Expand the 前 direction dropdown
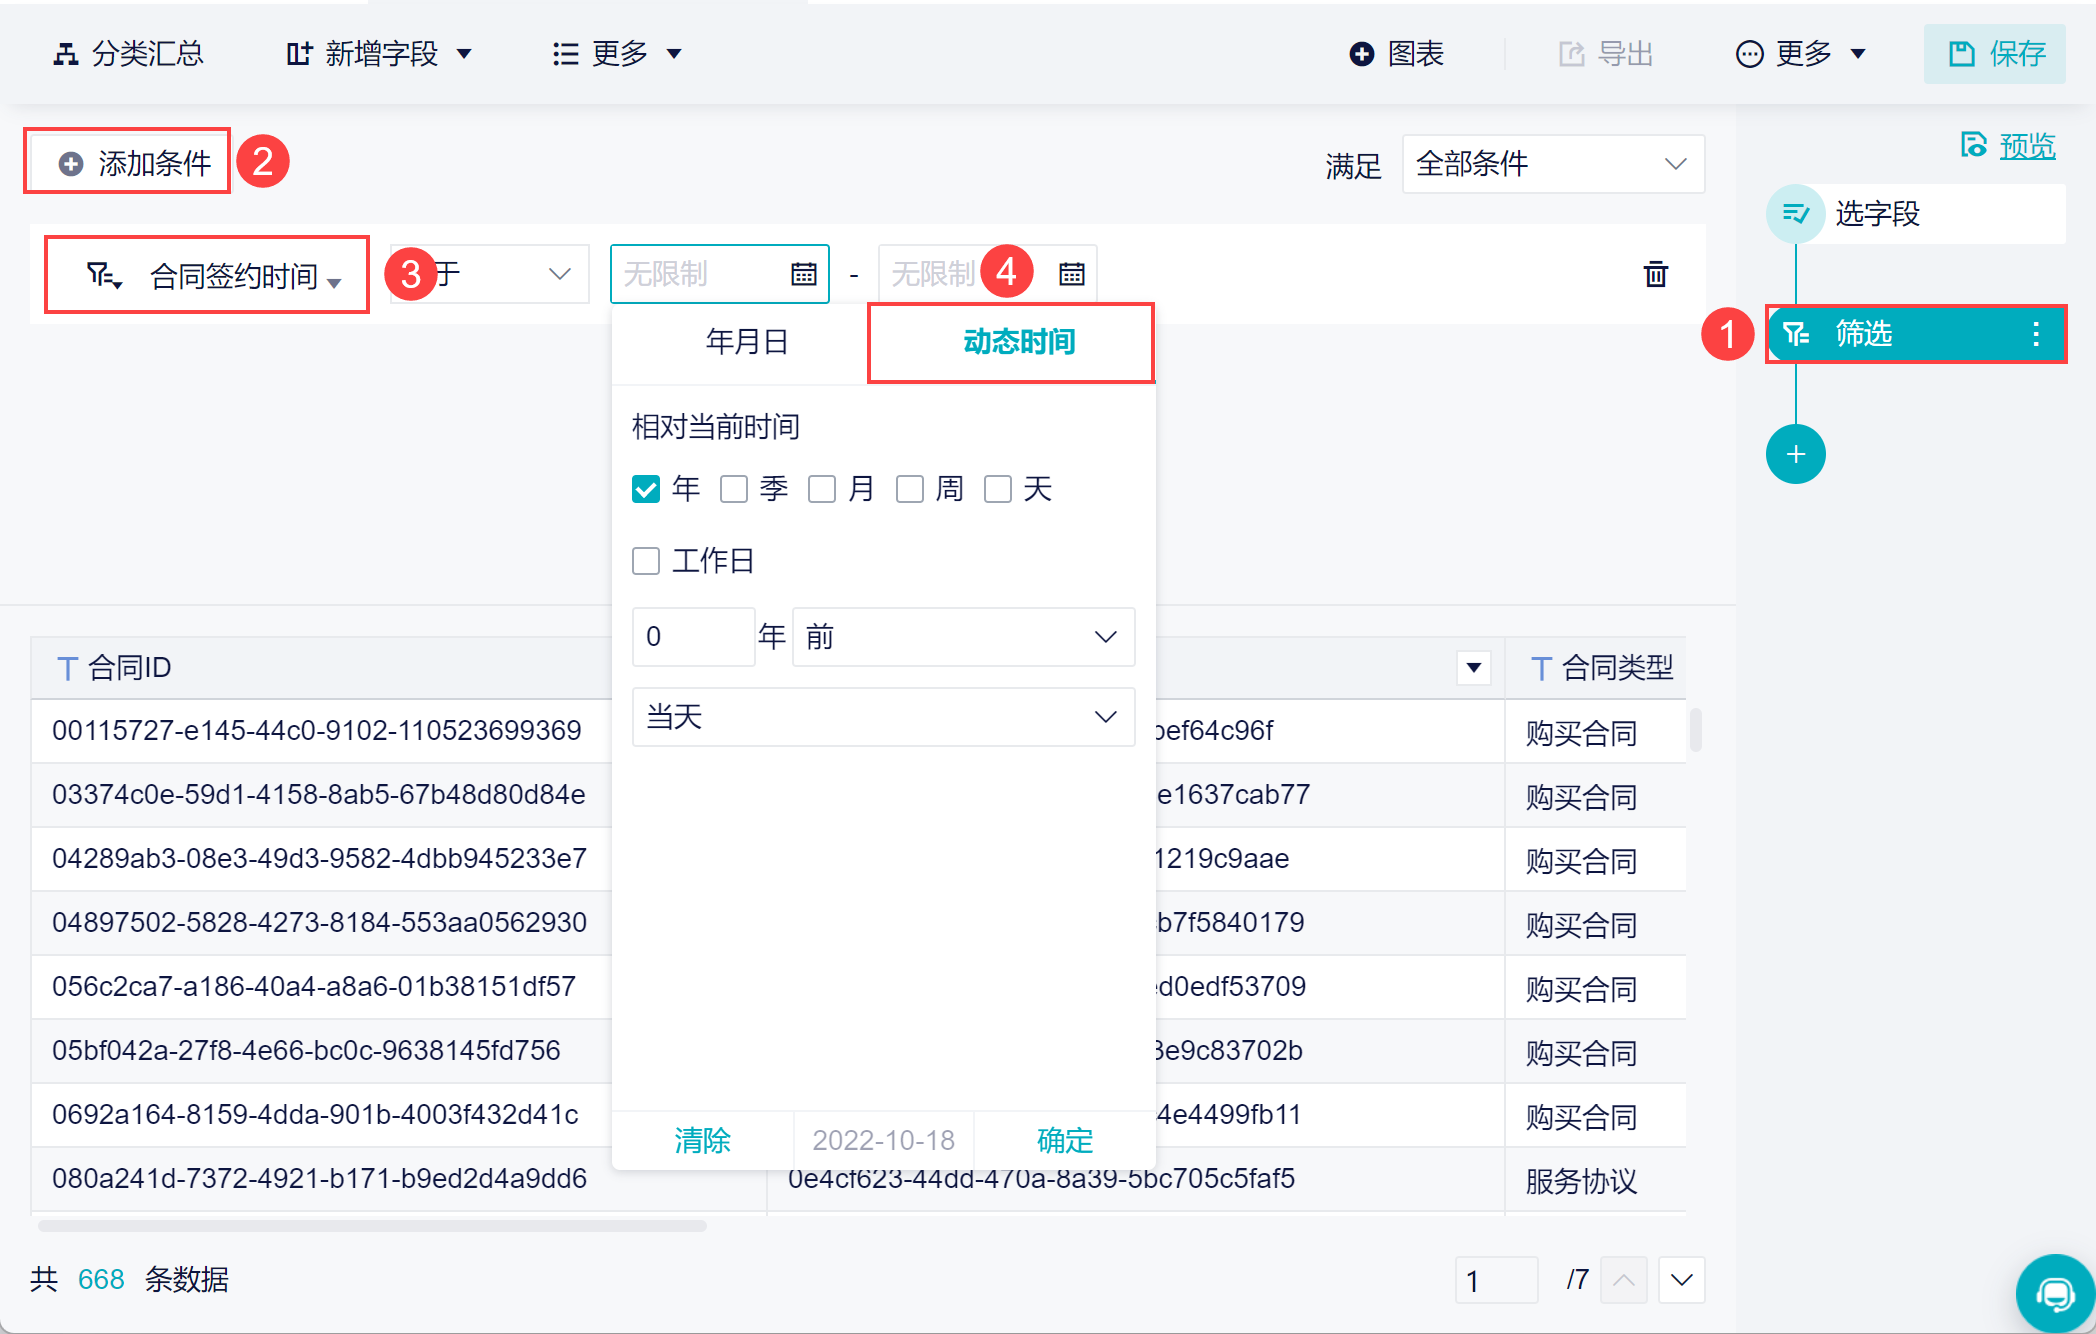 [962, 637]
